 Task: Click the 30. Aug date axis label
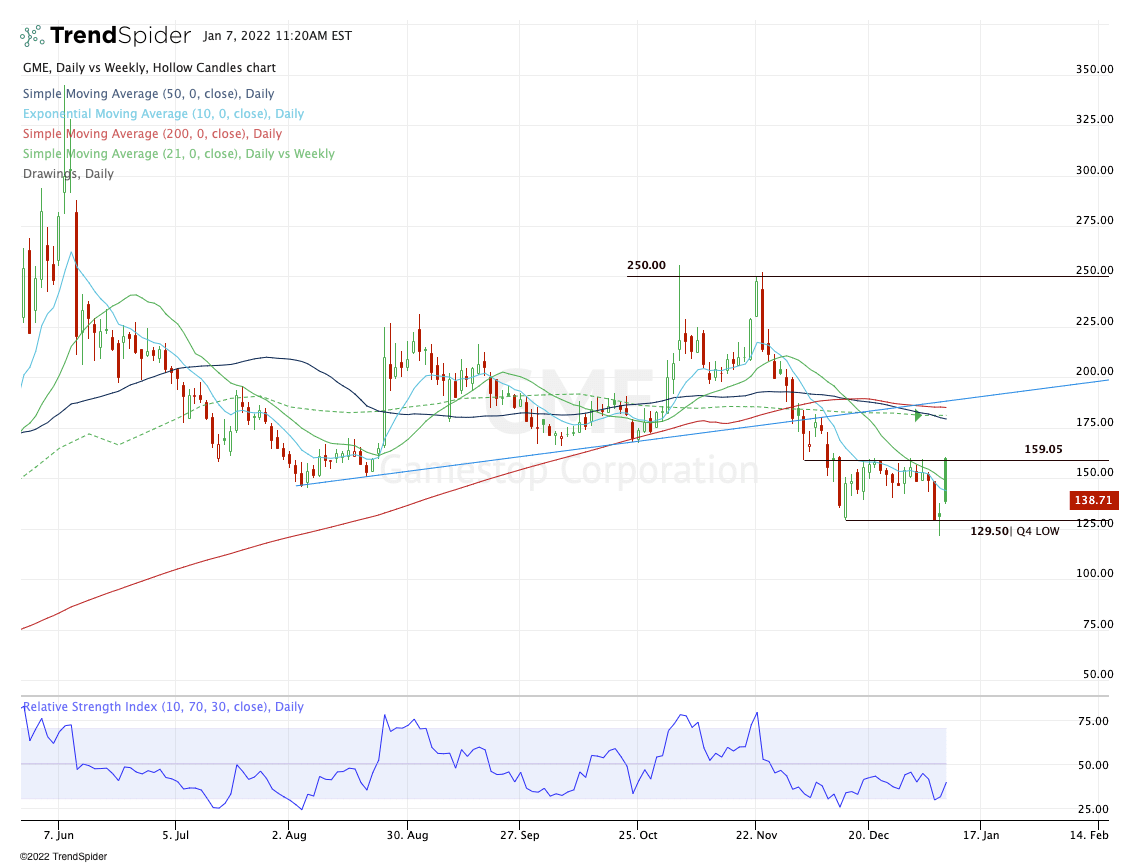(408, 835)
